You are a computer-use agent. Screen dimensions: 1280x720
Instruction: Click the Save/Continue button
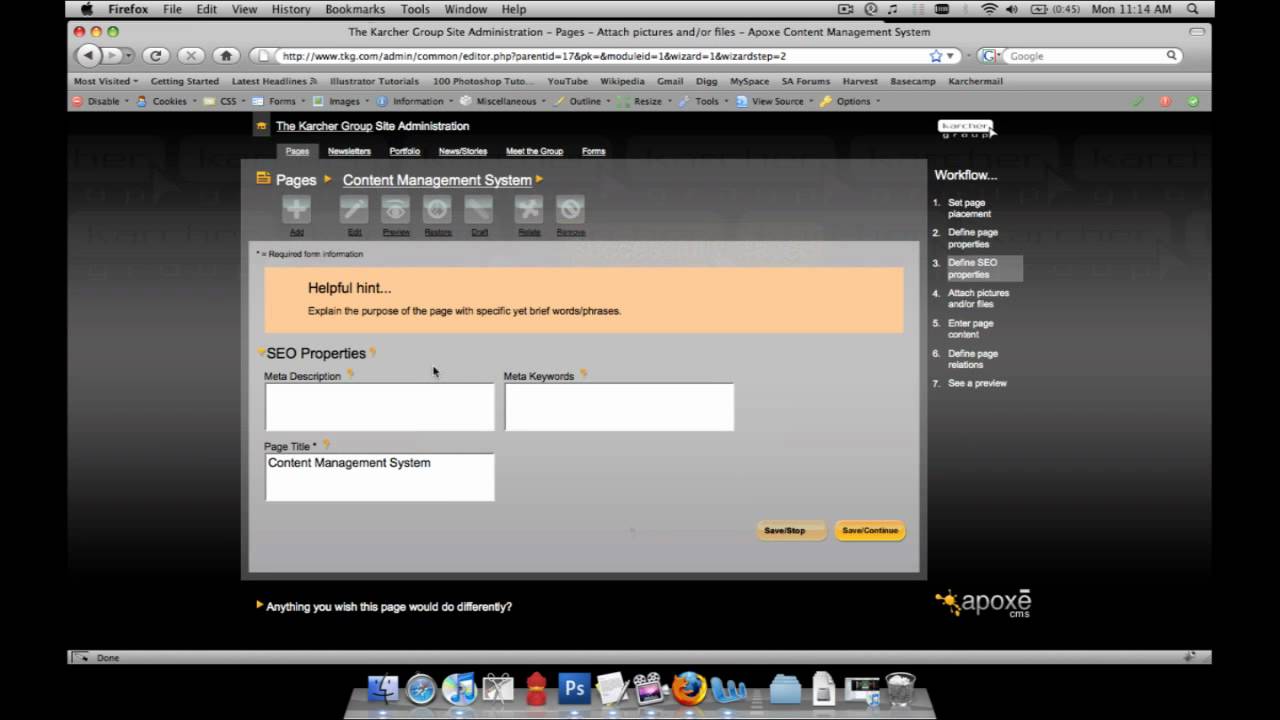pyautogui.click(x=870, y=531)
